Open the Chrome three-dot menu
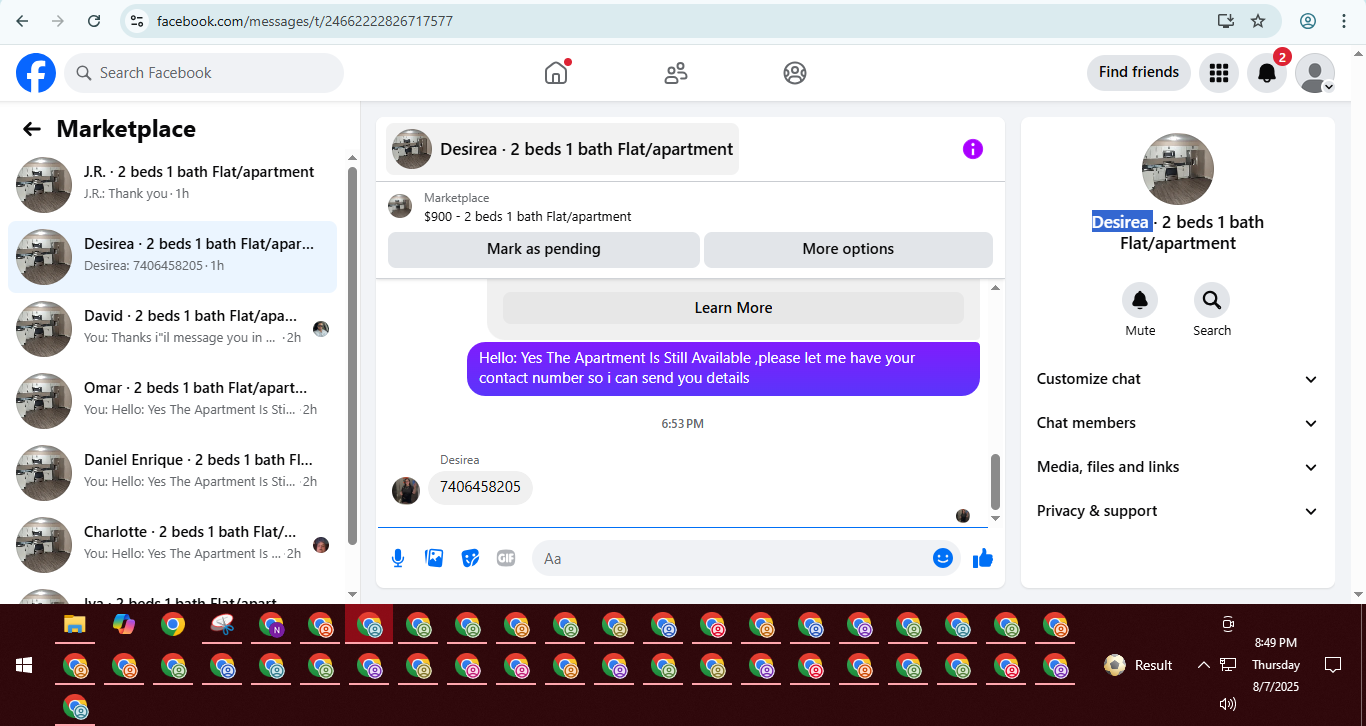The image size is (1366, 726). point(1342,21)
